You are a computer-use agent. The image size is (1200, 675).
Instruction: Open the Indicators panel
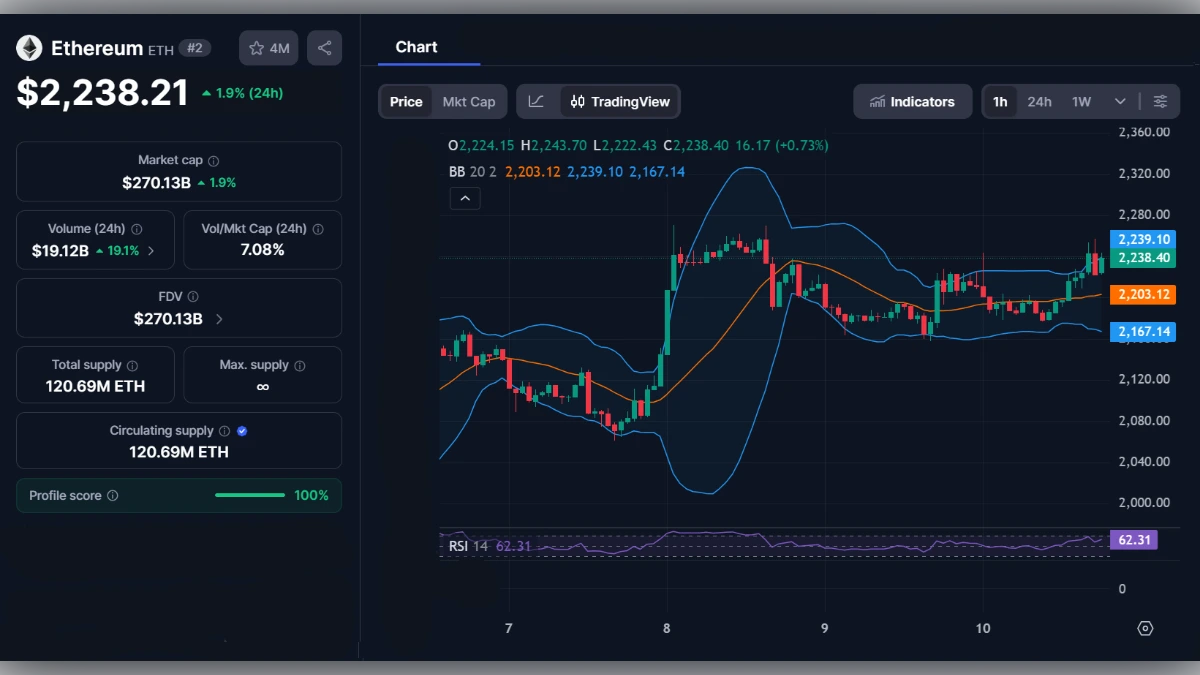coord(912,101)
